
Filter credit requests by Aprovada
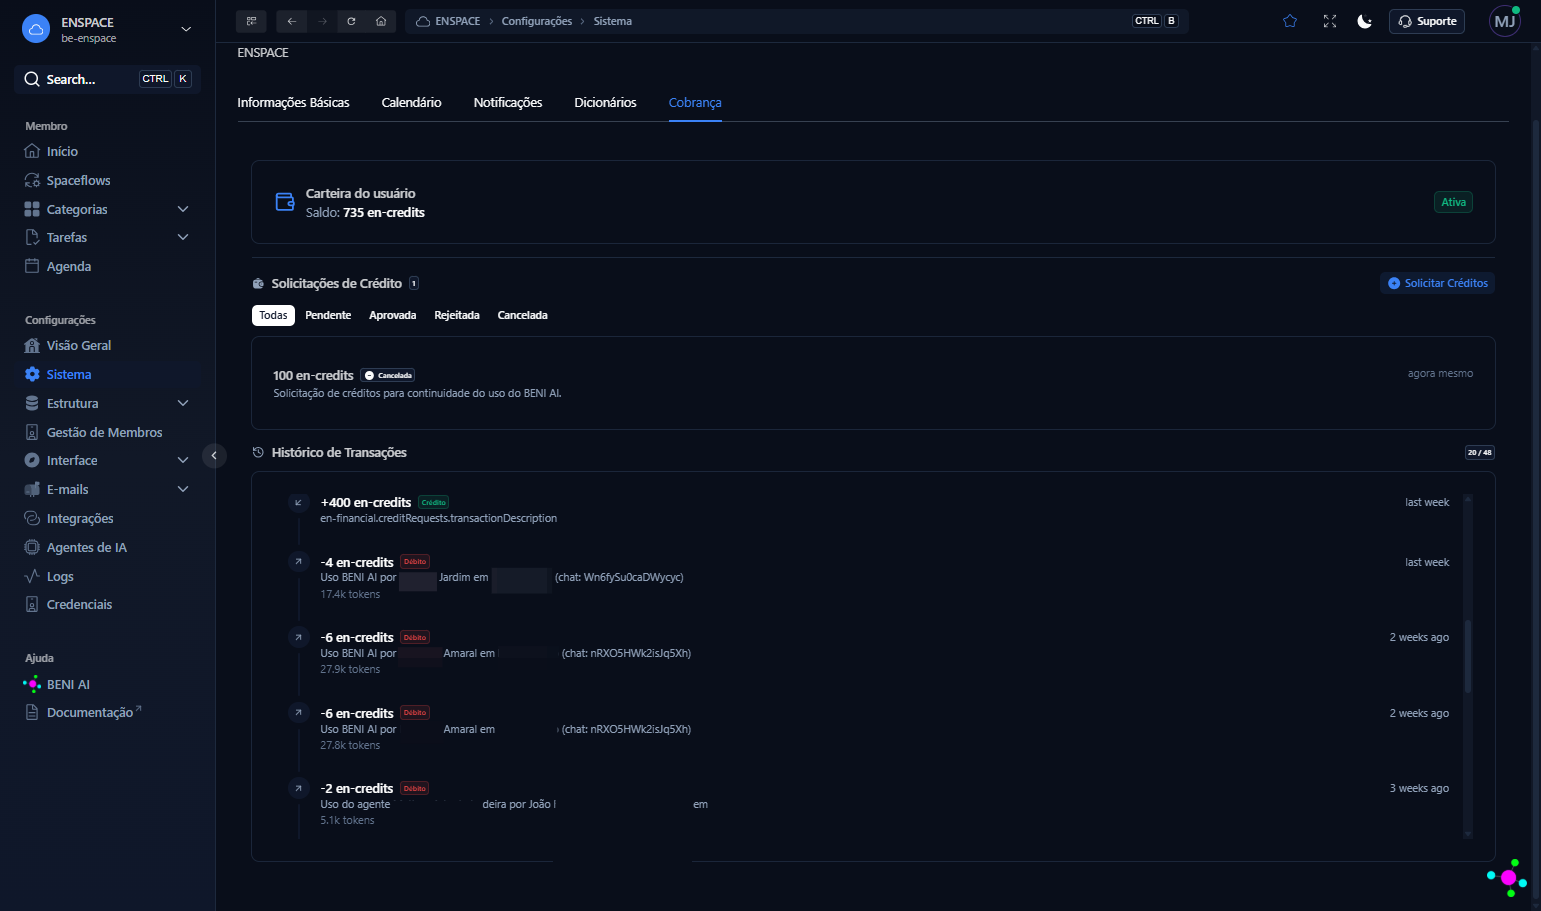(392, 316)
